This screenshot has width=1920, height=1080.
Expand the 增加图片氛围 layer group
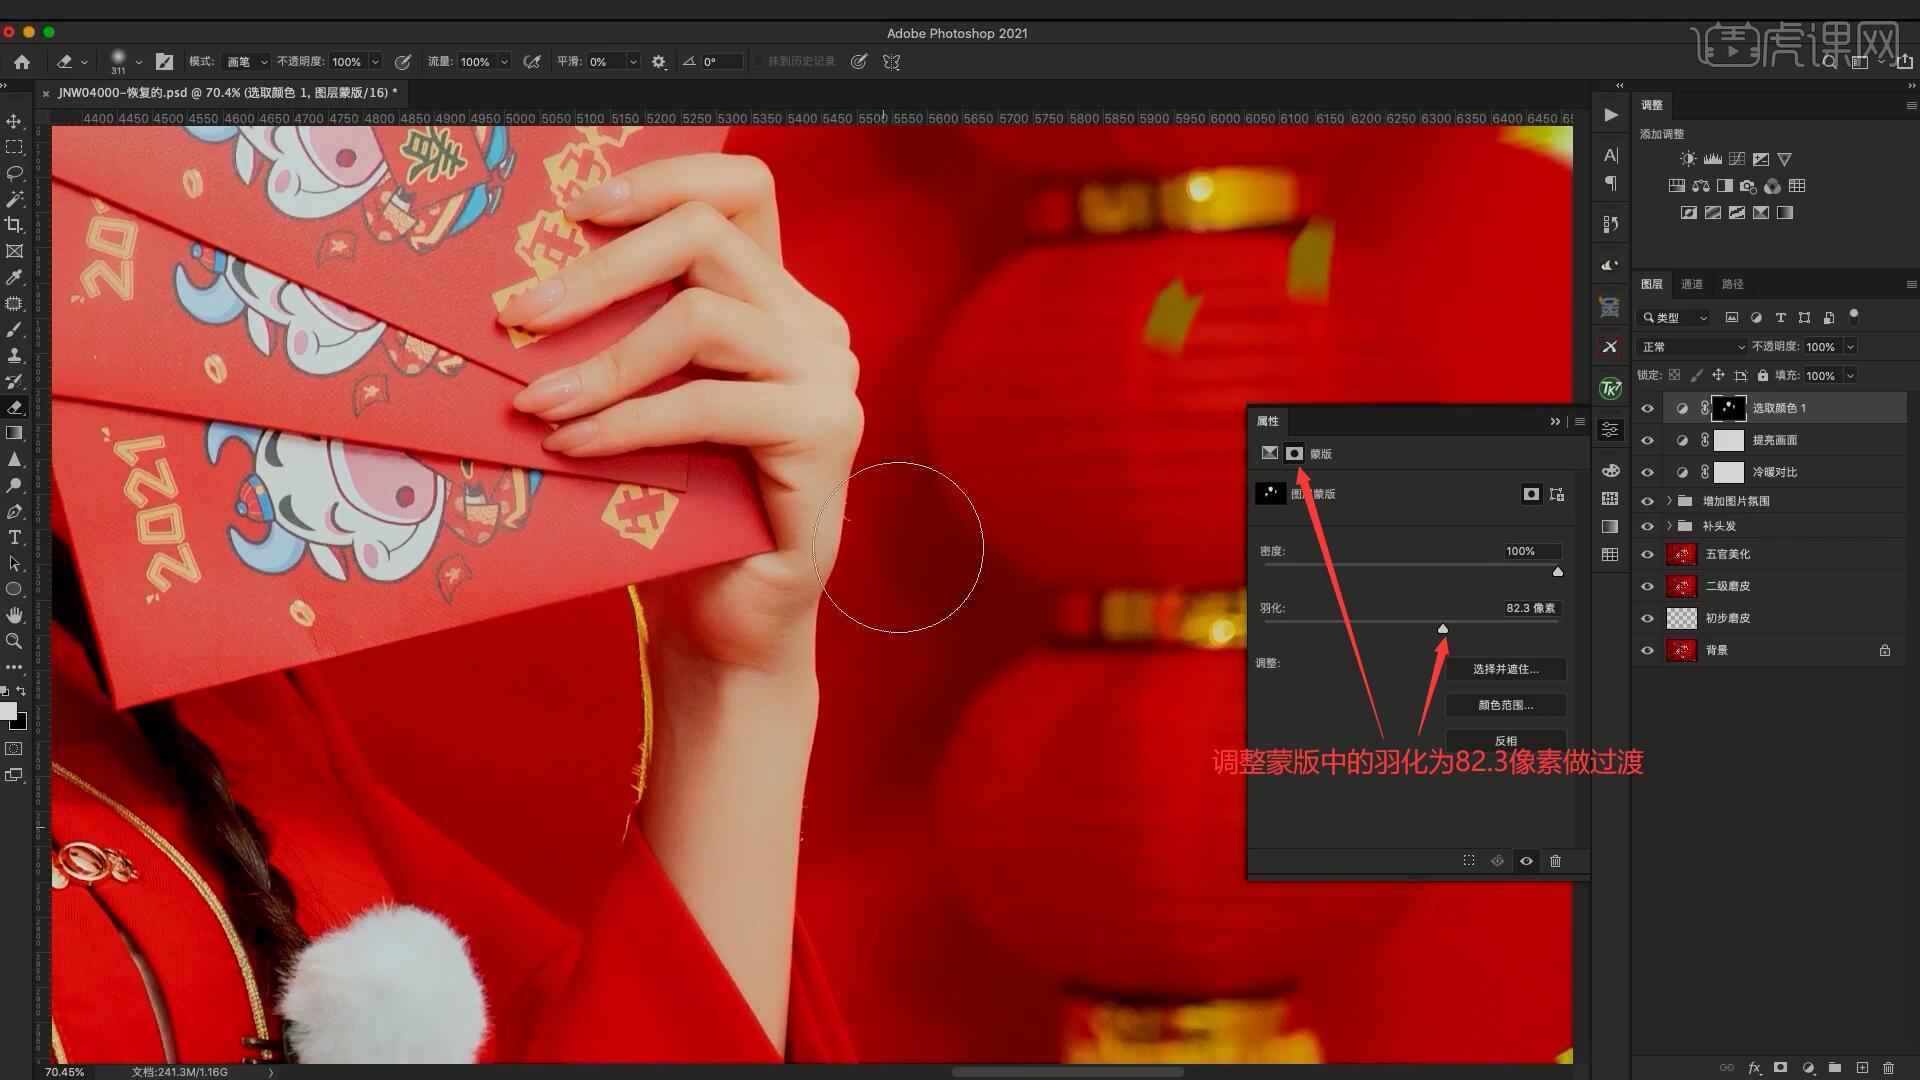pyautogui.click(x=1669, y=501)
